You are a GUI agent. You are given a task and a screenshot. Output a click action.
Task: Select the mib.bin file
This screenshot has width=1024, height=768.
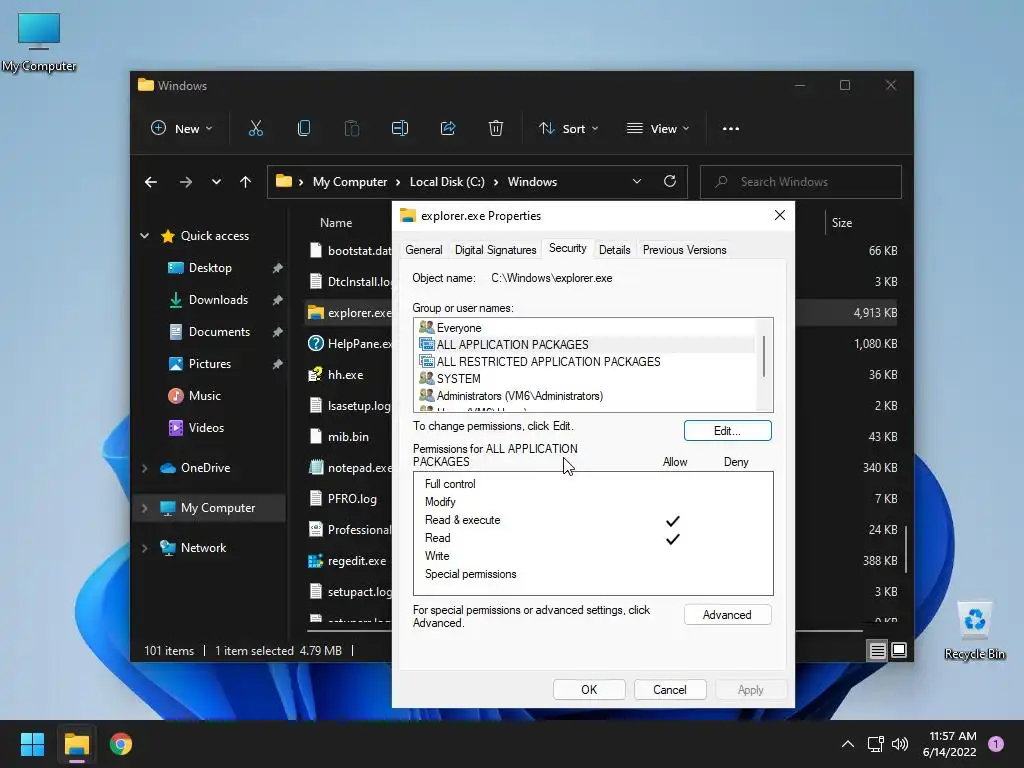[x=348, y=437]
